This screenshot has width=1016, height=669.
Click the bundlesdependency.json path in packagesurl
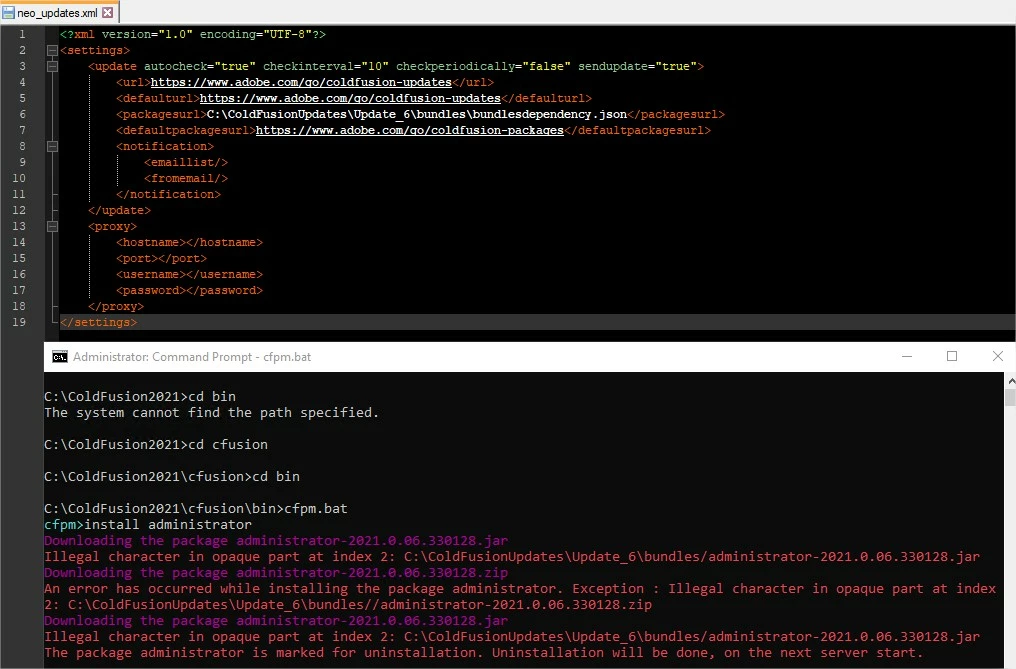(x=417, y=114)
